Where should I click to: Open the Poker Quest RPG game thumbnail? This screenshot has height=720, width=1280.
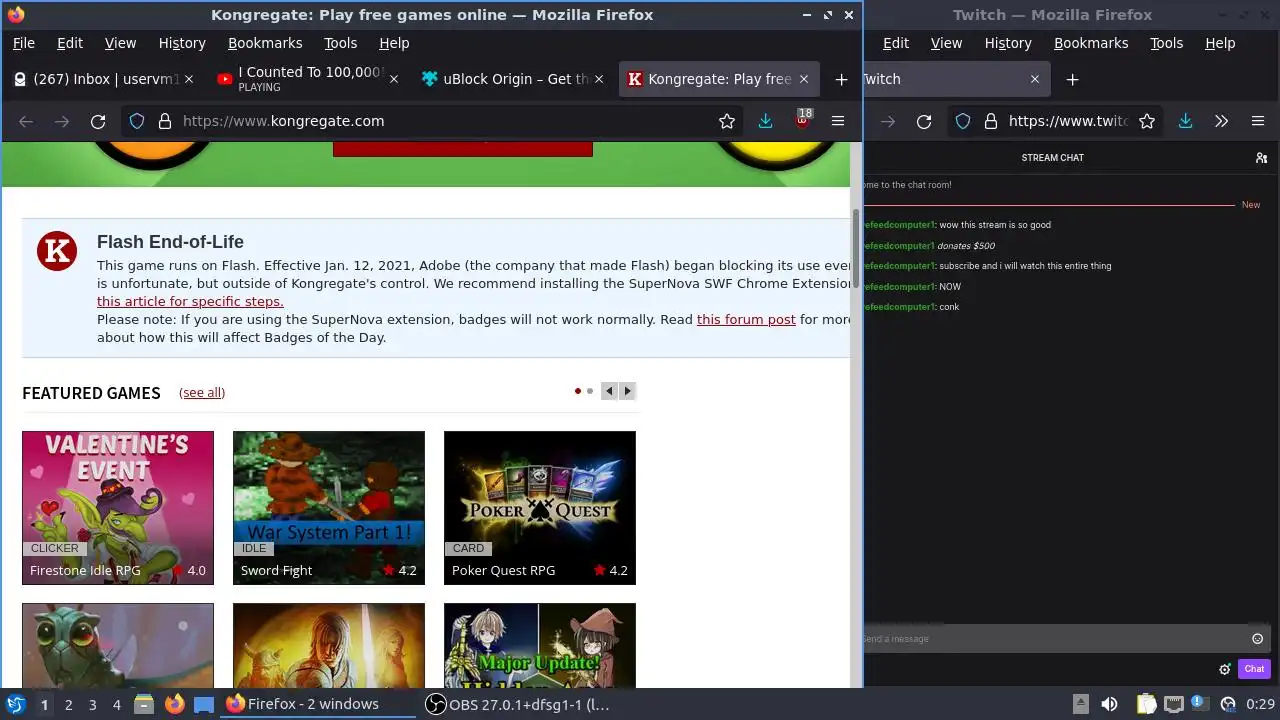point(540,508)
